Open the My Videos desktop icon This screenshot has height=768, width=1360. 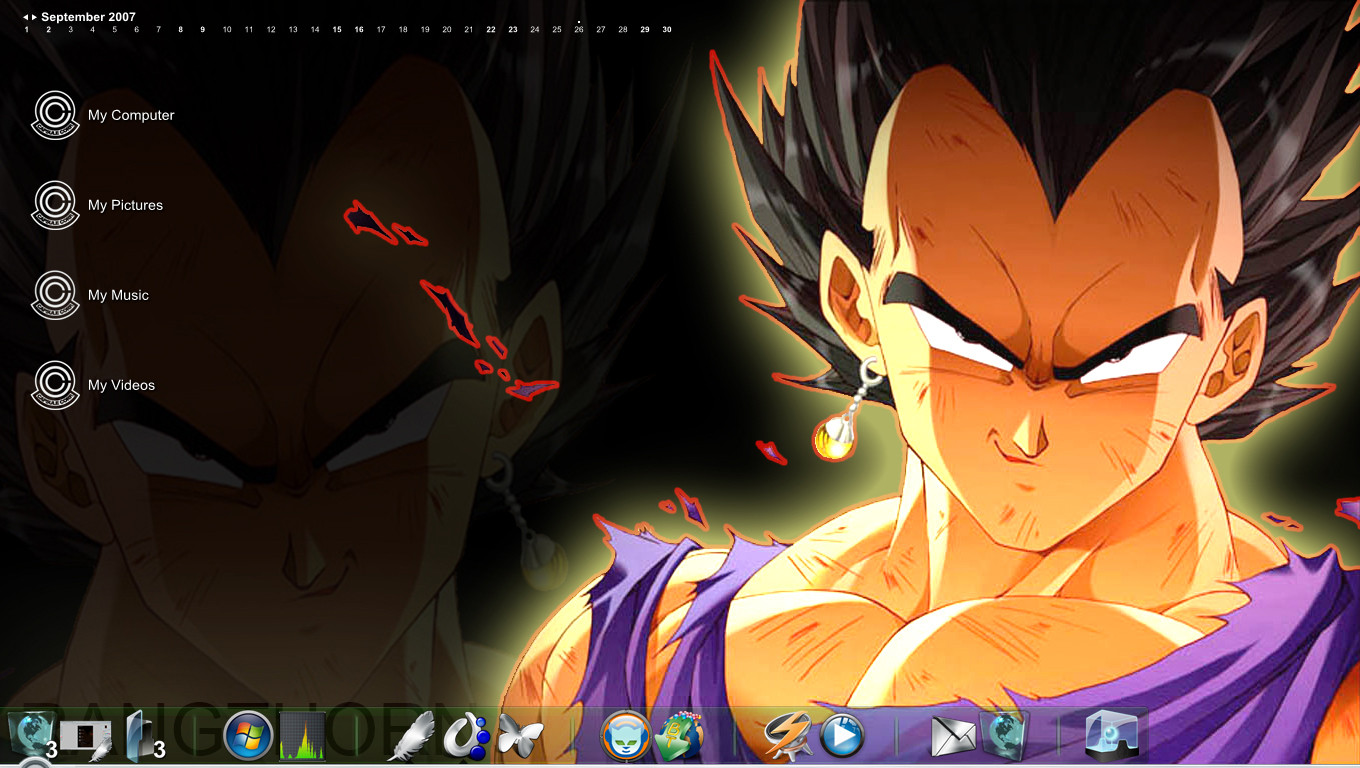93,385
